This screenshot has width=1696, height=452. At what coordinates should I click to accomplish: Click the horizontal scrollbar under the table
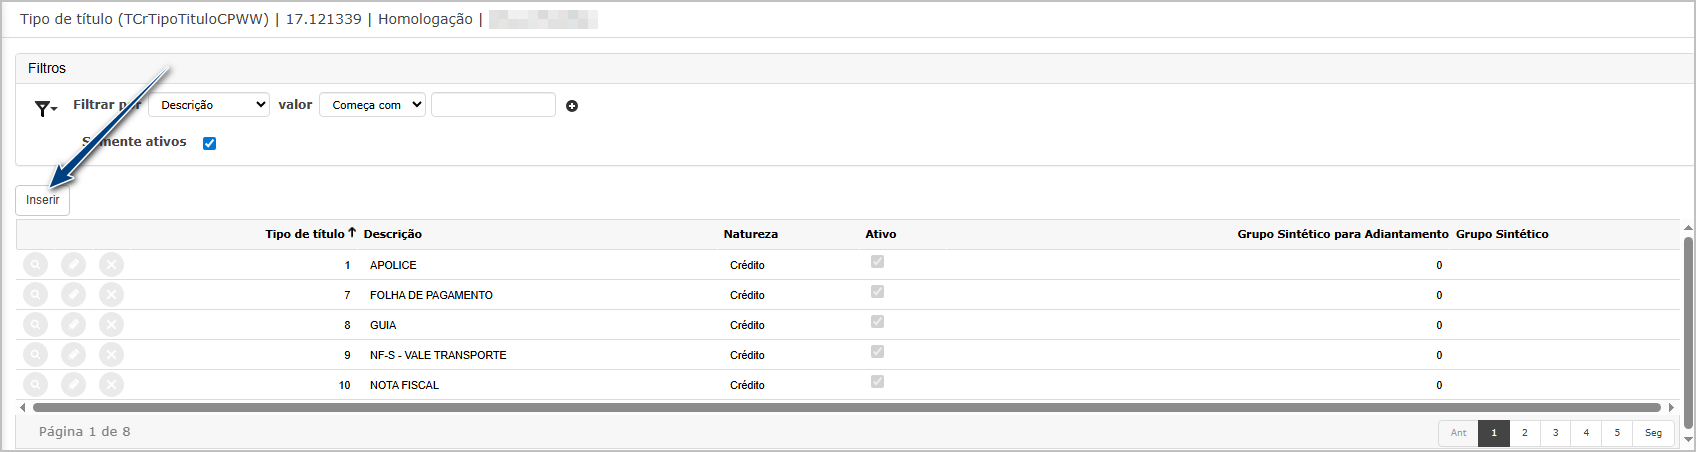point(846,408)
